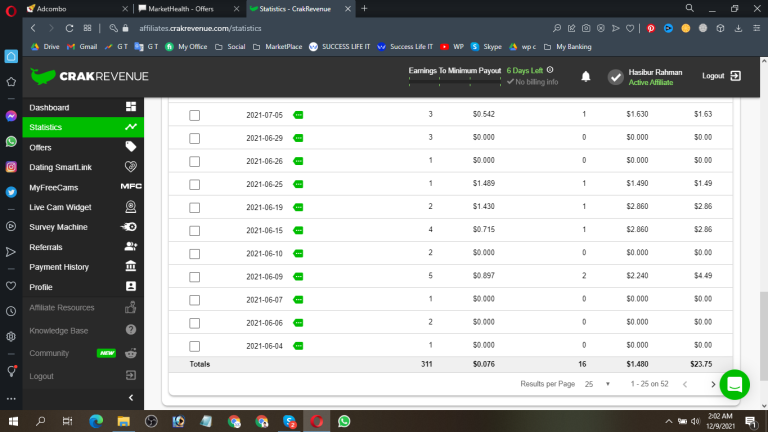Open Opera sidebar History clock icon
This screenshot has width=768, height=432.
pyautogui.click(x=11, y=312)
